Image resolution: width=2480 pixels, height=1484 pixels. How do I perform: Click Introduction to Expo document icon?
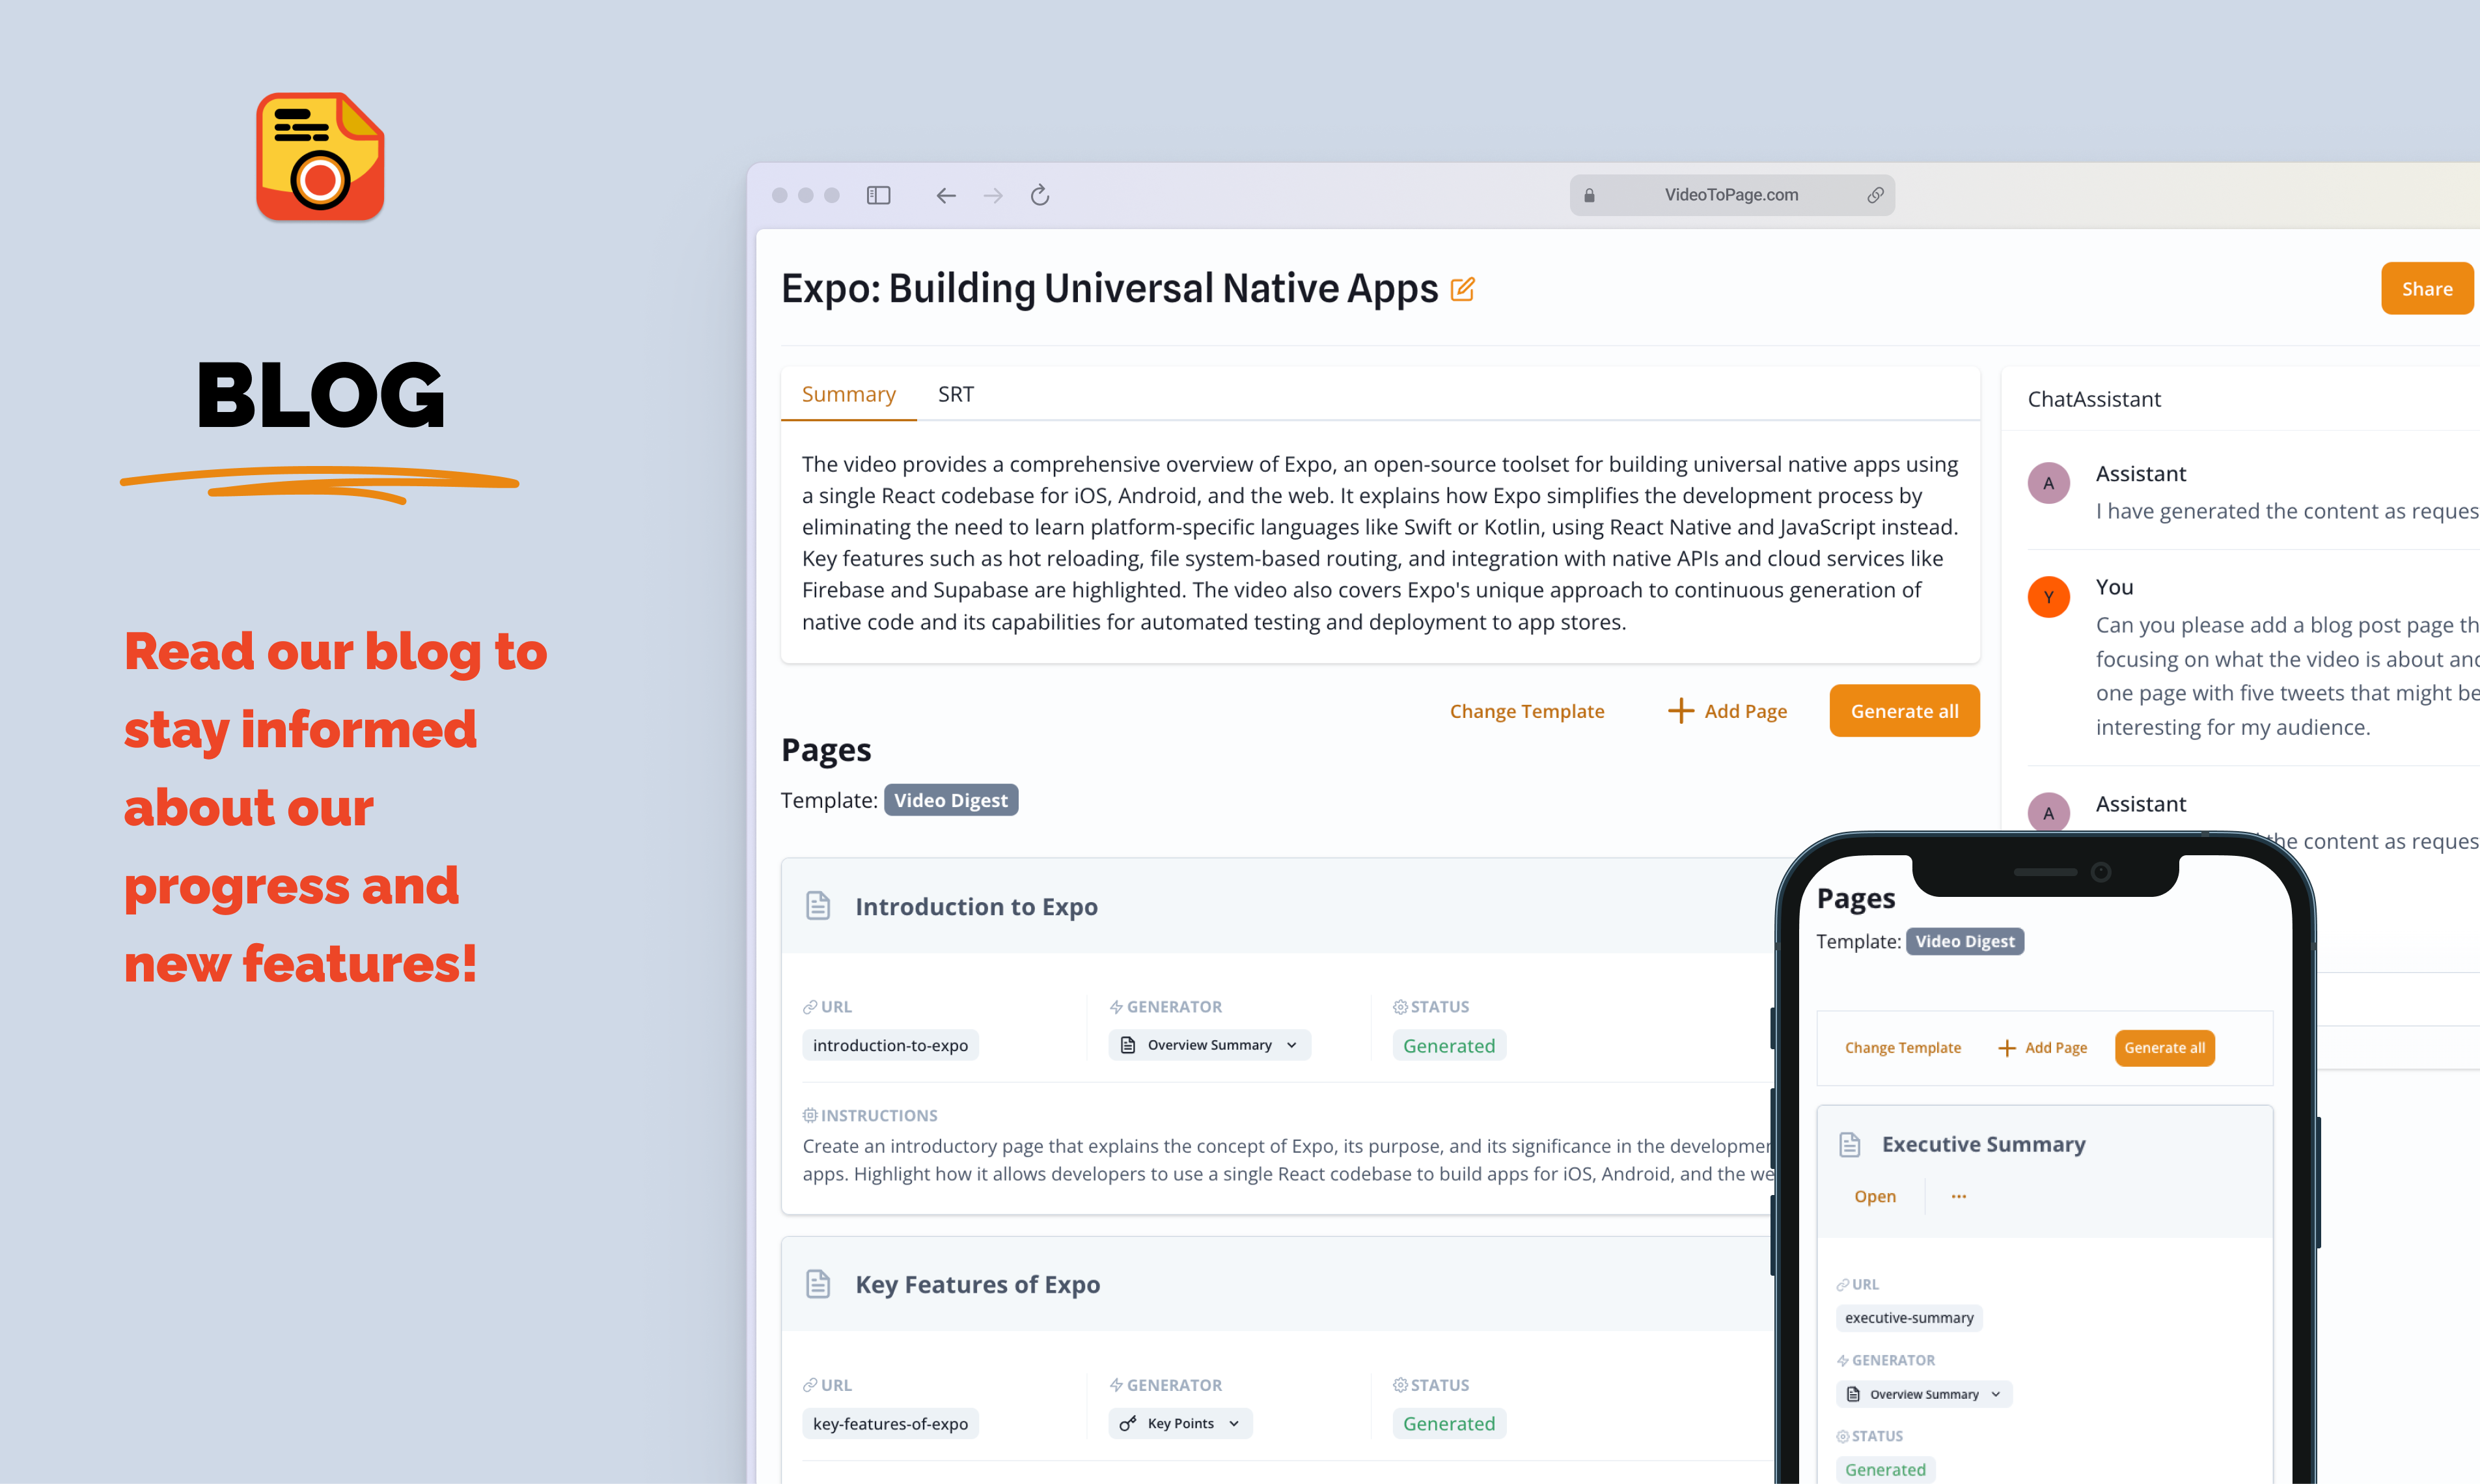(818, 906)
